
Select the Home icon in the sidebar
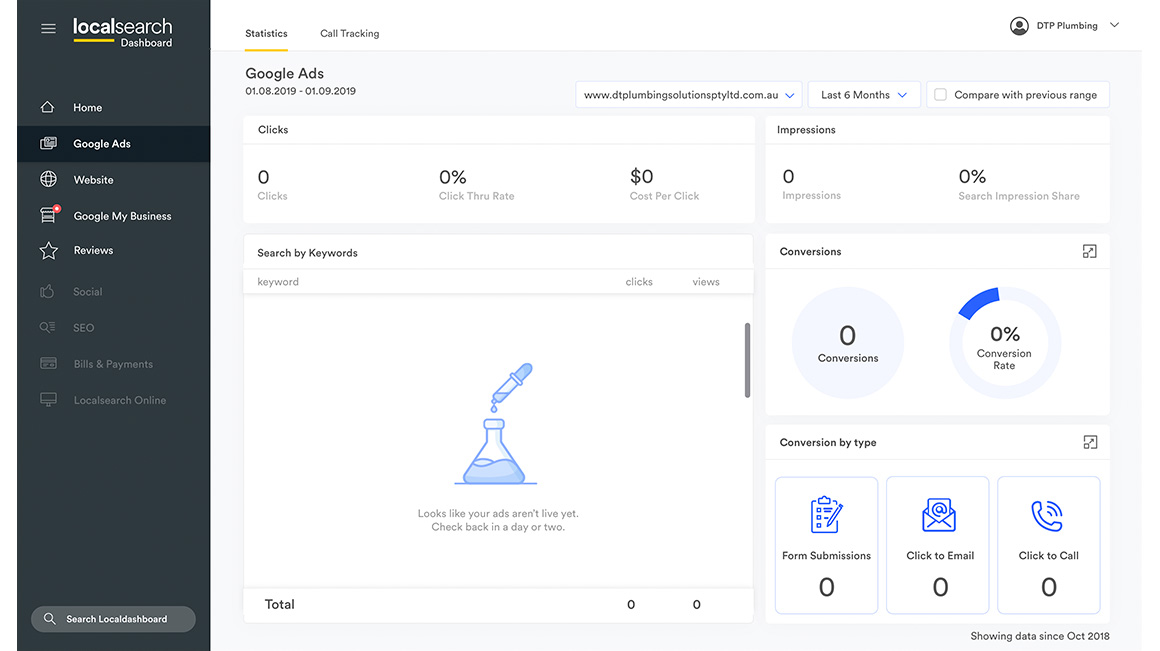coord(48,107)
